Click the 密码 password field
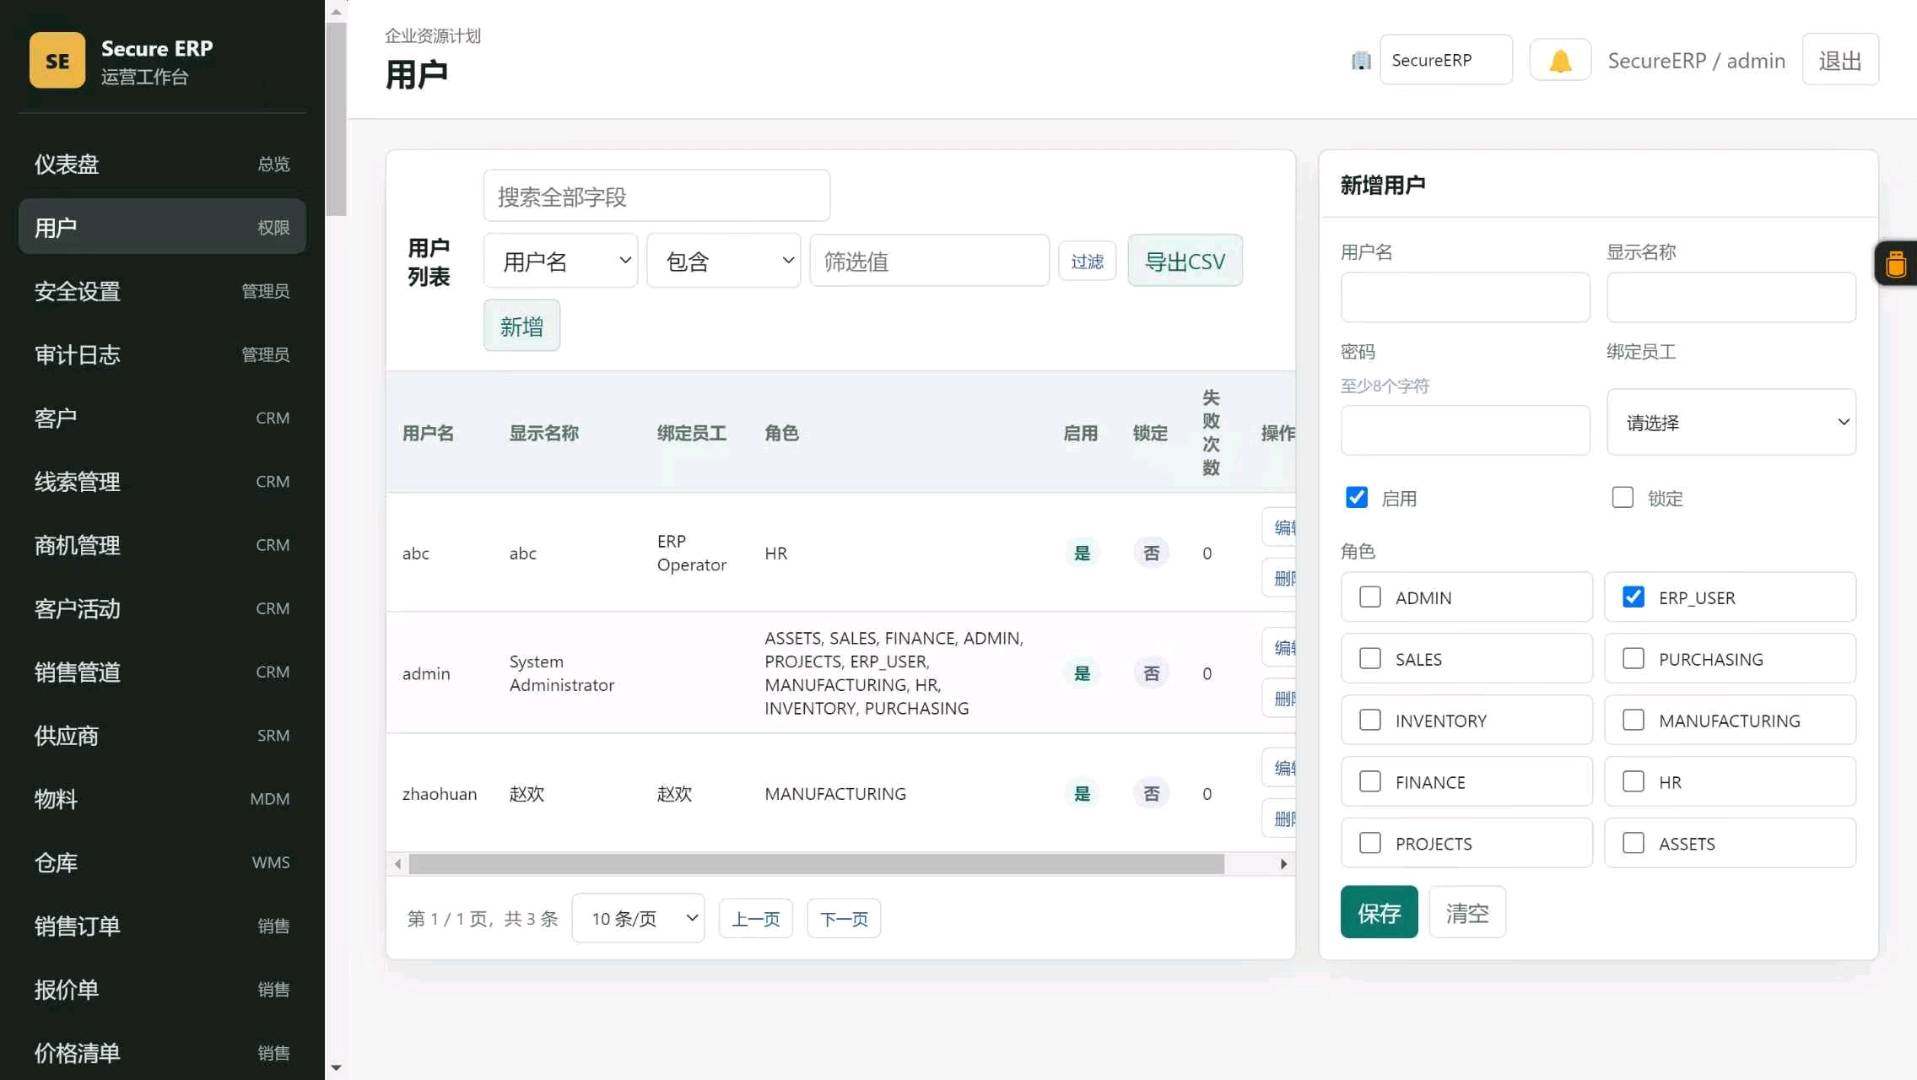Screen dimensions: 1917x1080 point(1465,430)
